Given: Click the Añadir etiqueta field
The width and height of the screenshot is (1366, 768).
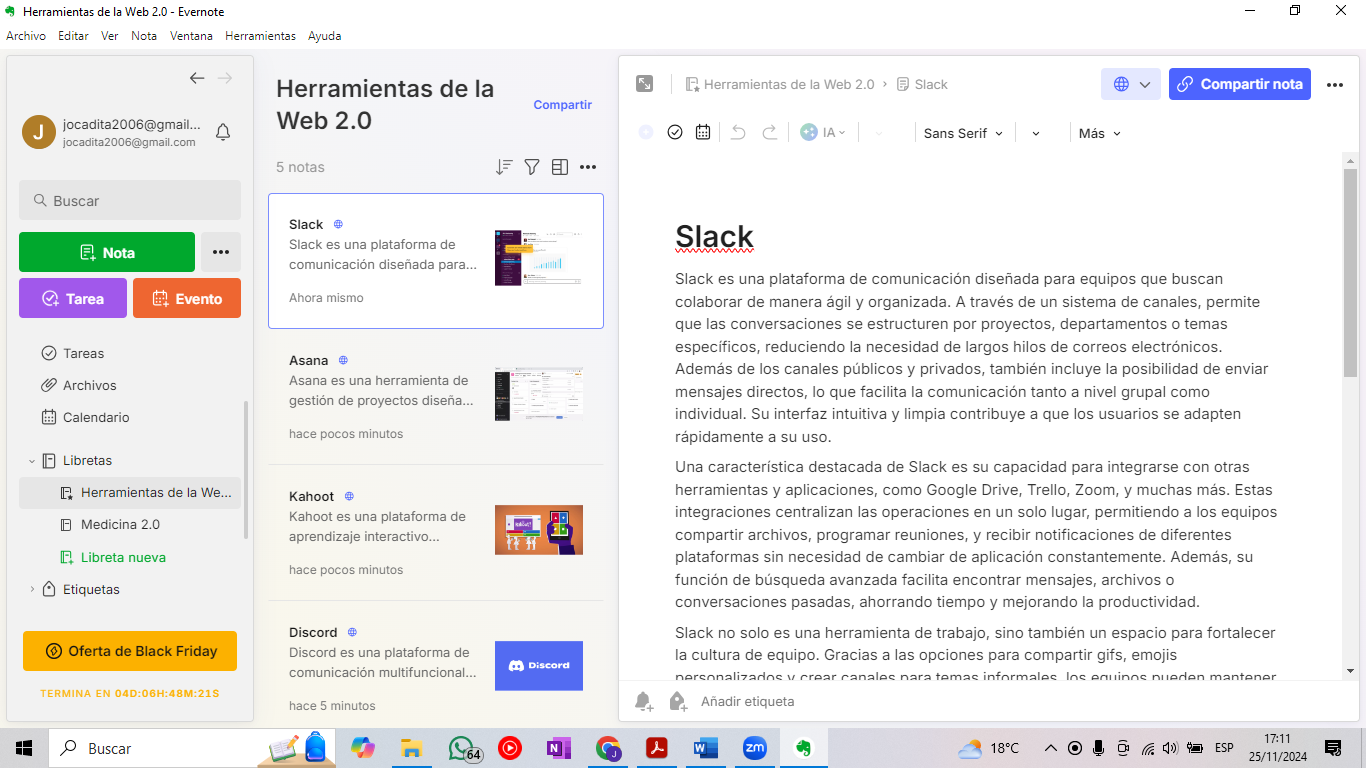Looking at the screenshot, I should click(748, 701).
